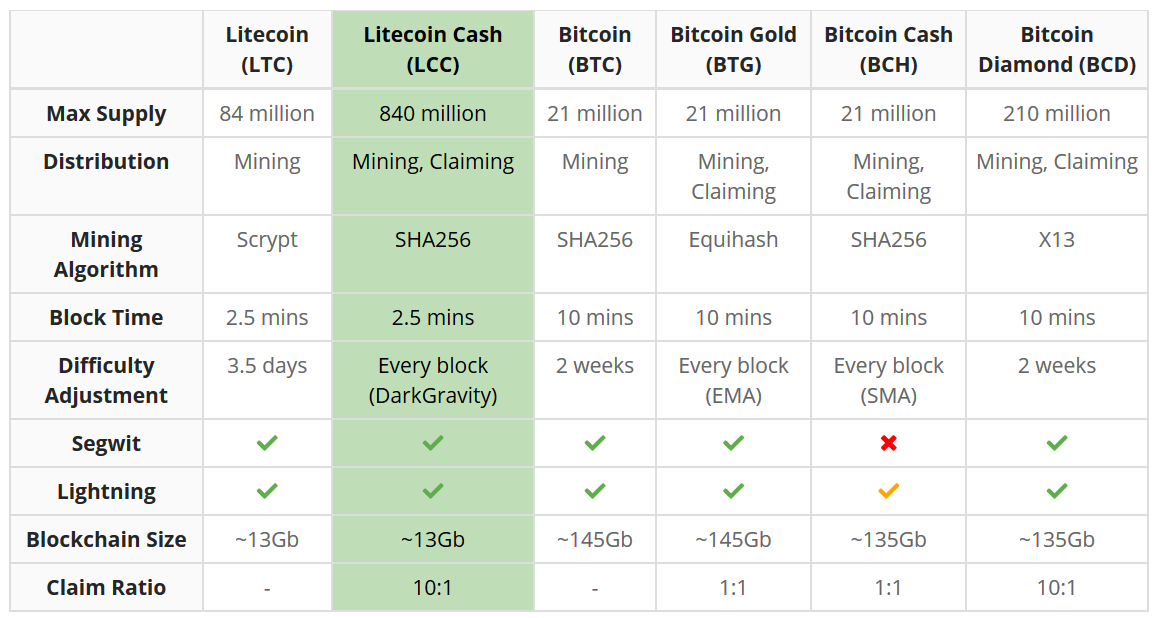Click the Every block (DarkGravity) cell
Image resolution: width=1156 pixels, height=618 pixels.
click(x=433, y=380)
